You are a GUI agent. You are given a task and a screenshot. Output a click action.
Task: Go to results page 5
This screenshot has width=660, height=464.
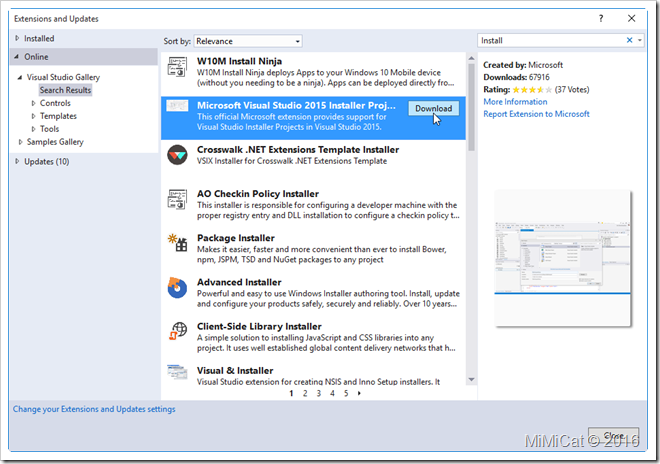click(346, 393)
